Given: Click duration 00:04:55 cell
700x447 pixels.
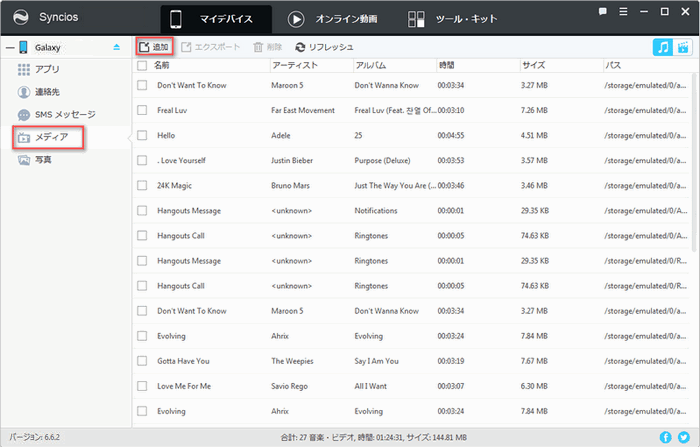Looking at the screenshot, I should point(450,135).
